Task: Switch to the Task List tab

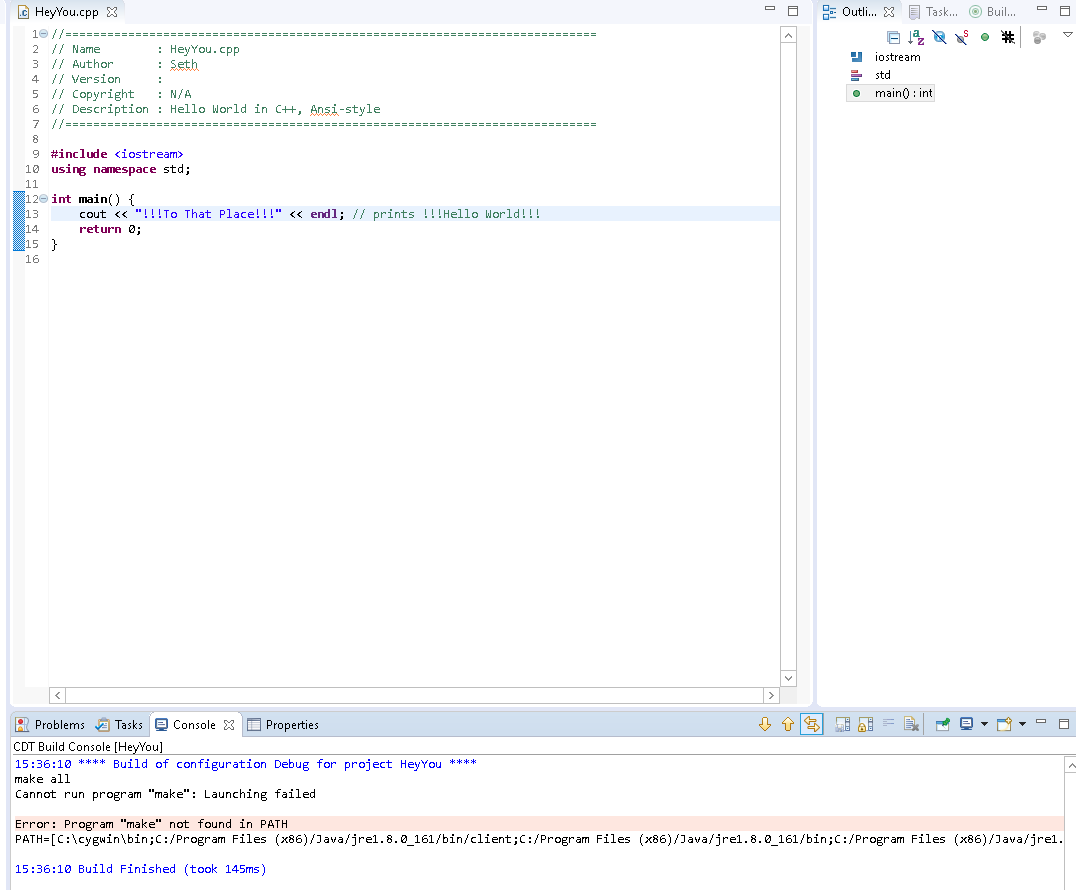Action: pos(933,12)
